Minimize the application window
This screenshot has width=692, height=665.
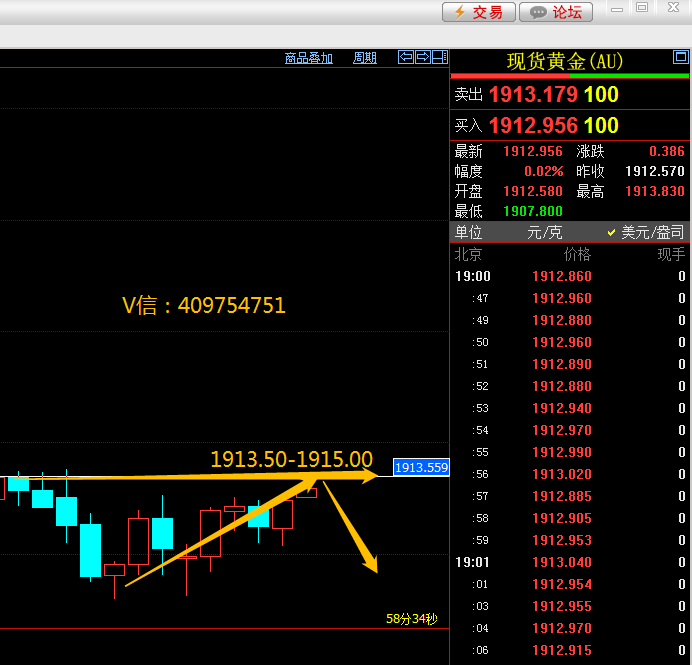point(617,7)
